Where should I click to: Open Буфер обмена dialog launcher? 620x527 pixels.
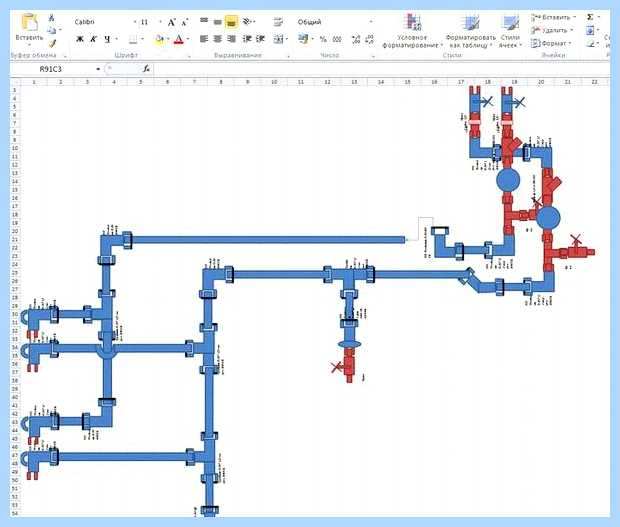tap(64, 56)
